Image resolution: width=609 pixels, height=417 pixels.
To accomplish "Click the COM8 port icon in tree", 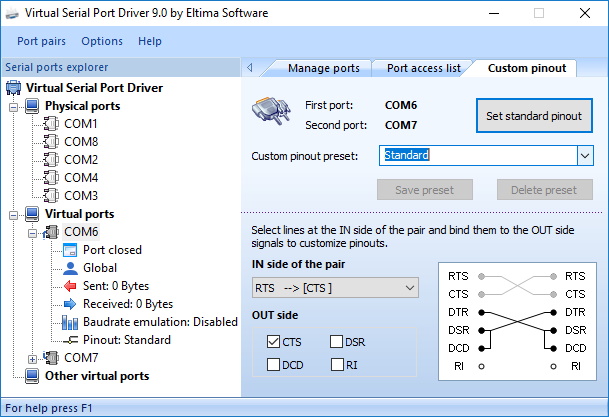I will pyautogui.click(x=51, y=141).
